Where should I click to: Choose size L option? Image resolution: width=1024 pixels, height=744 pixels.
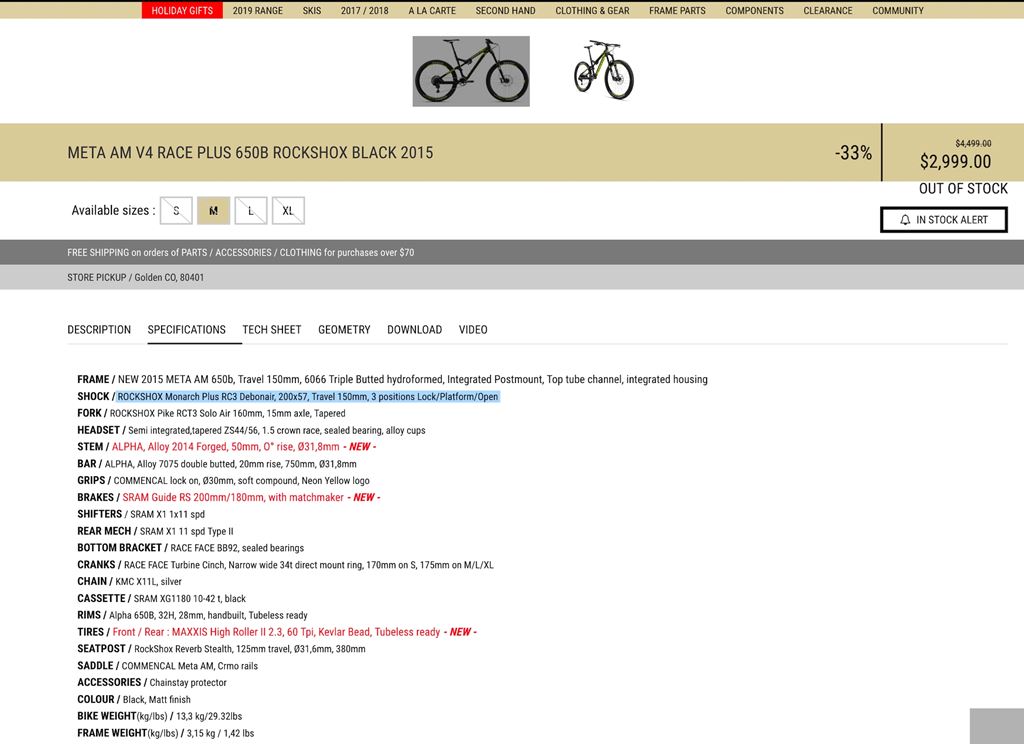251,211
